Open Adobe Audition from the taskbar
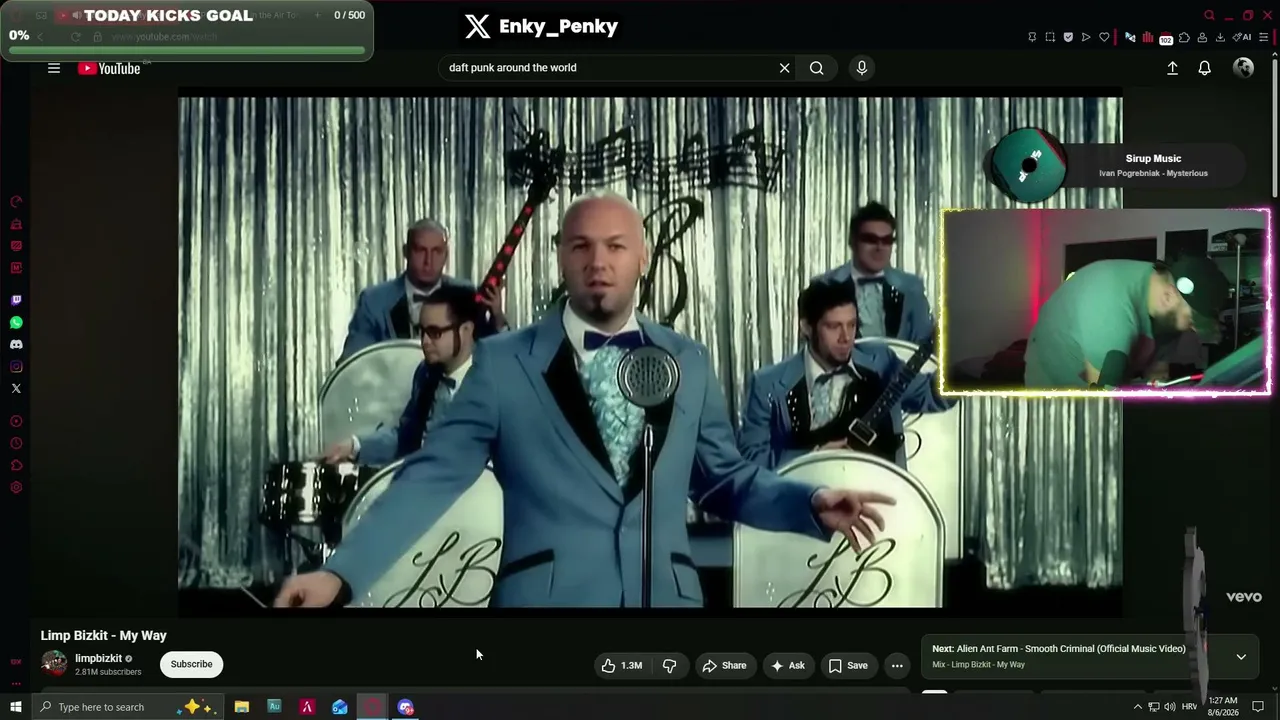The image size is (1280, 720). pyautogui.click(x=274, y=707)
